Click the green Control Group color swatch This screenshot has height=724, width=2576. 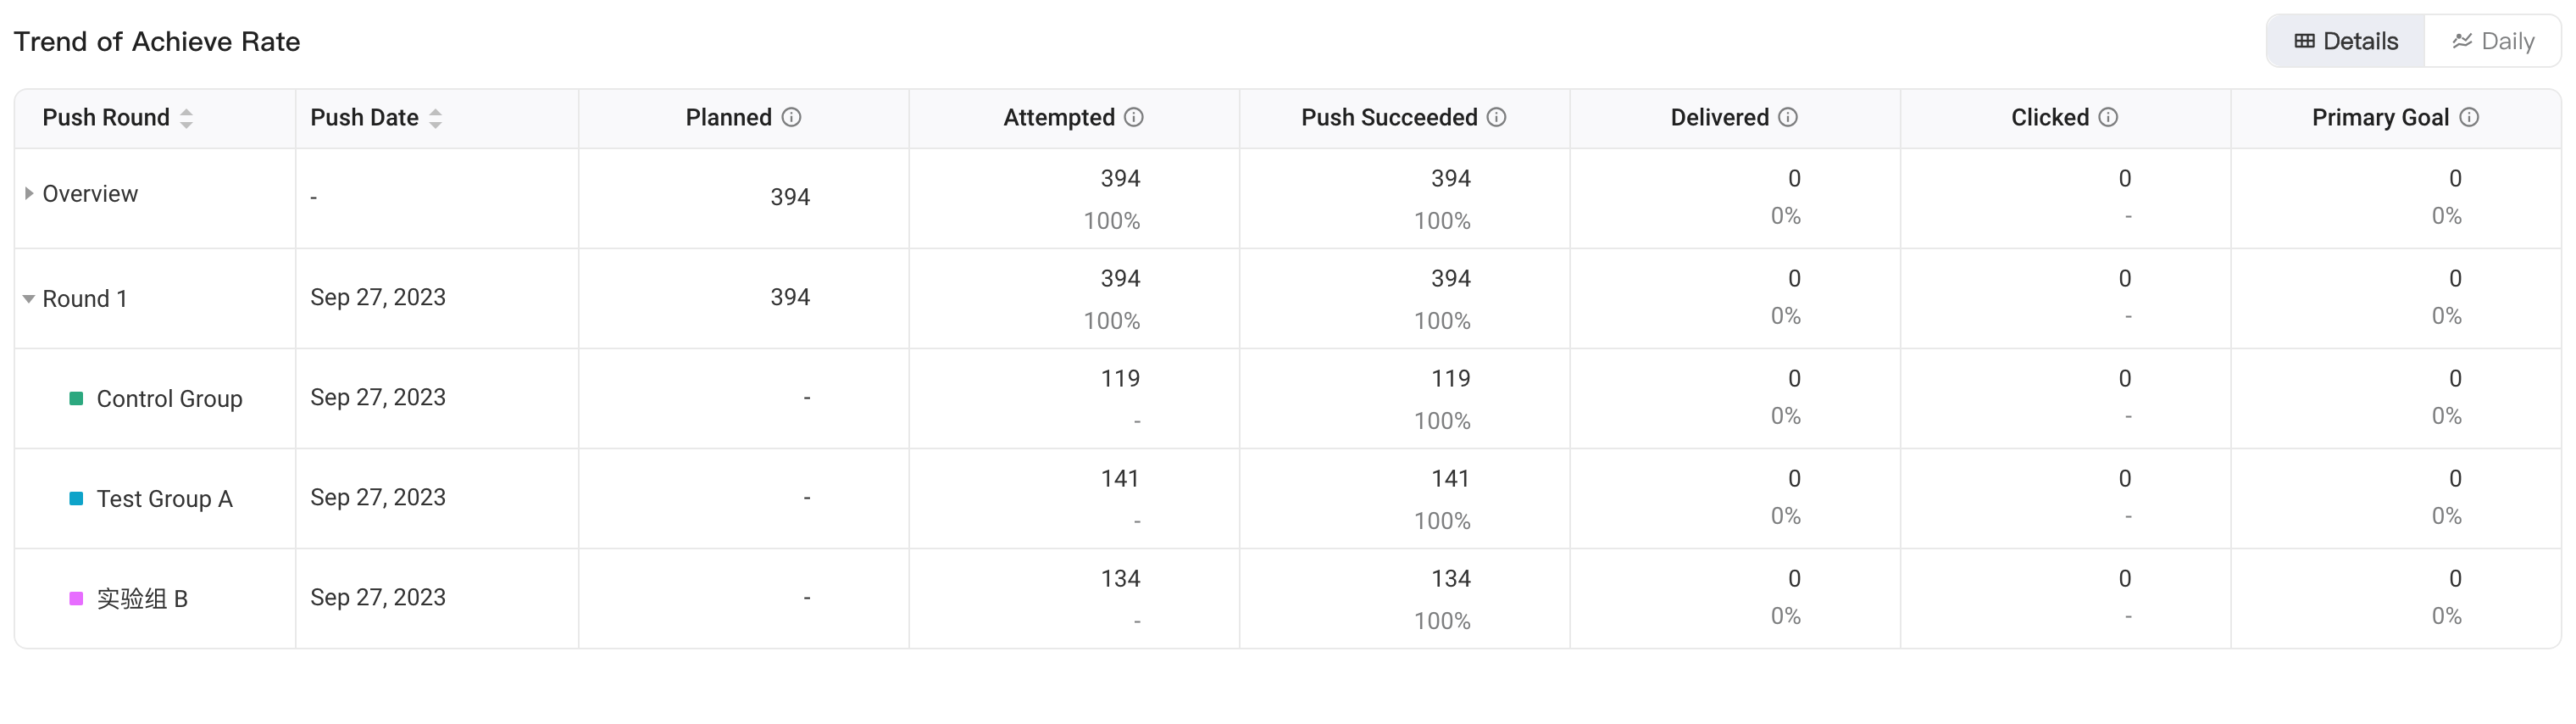(x=76, y=398)
